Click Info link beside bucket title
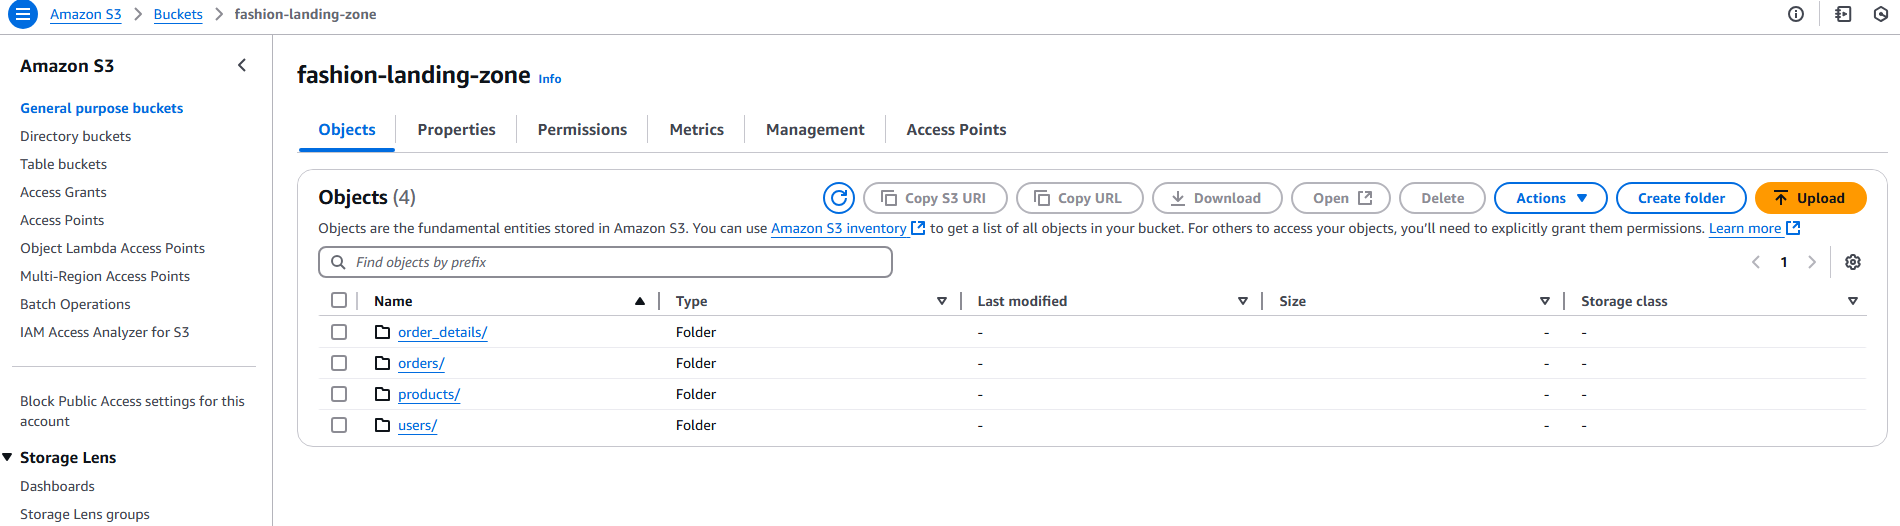 click(x=550, y=79)
